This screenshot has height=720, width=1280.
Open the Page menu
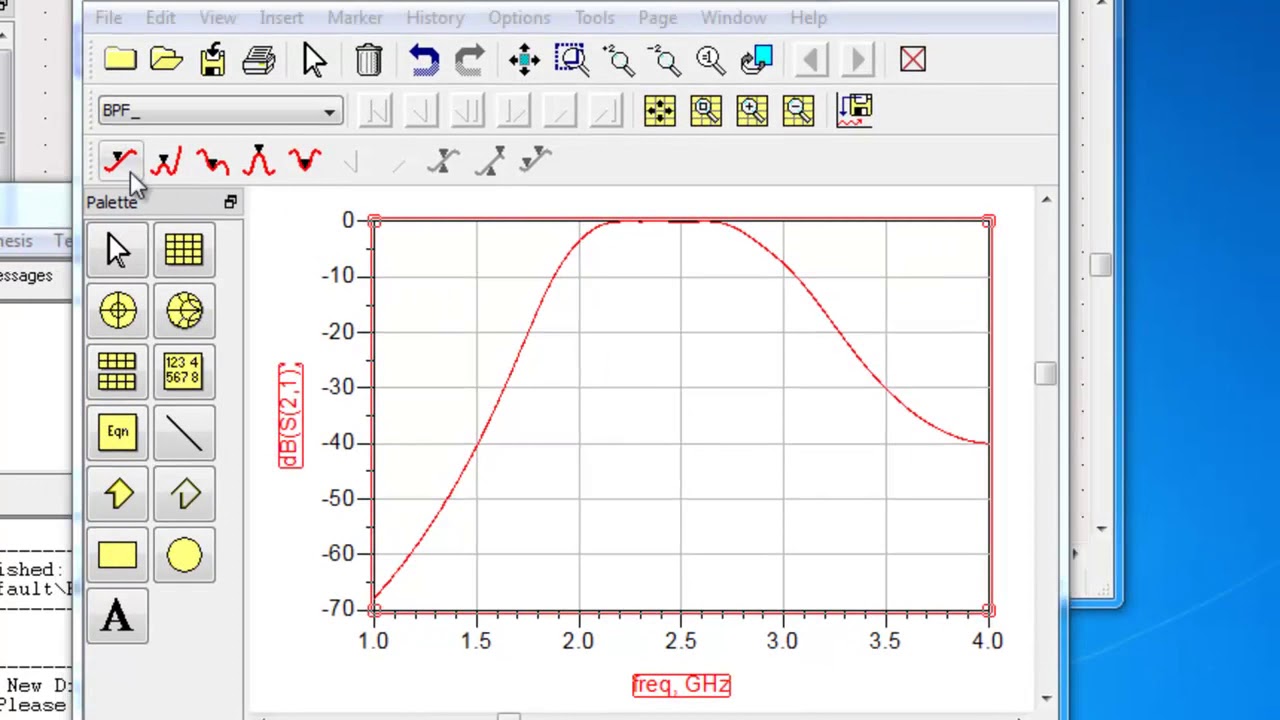657,18
